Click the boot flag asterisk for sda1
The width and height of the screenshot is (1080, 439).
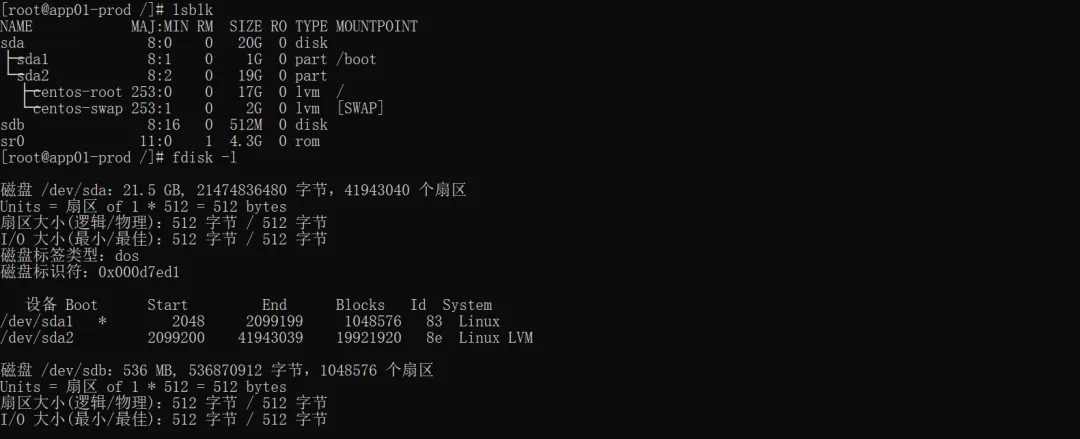click(x=103, y=322)
